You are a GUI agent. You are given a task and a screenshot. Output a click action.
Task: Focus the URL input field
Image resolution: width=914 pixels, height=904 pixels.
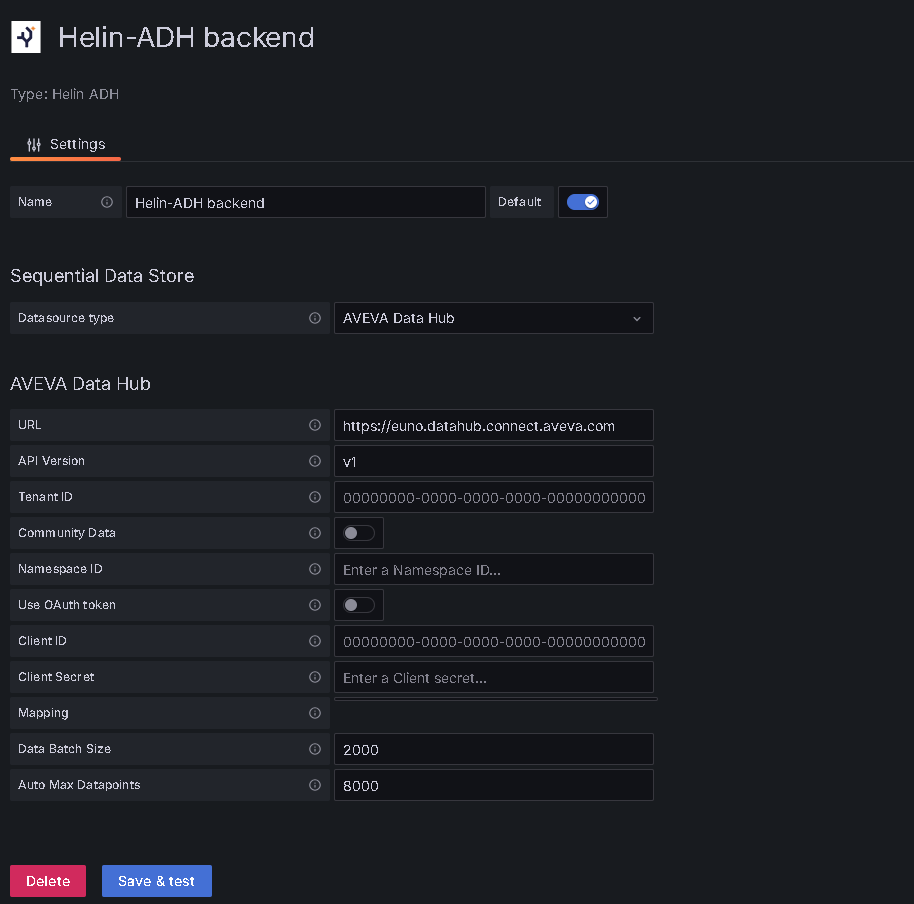click(494, 425)
